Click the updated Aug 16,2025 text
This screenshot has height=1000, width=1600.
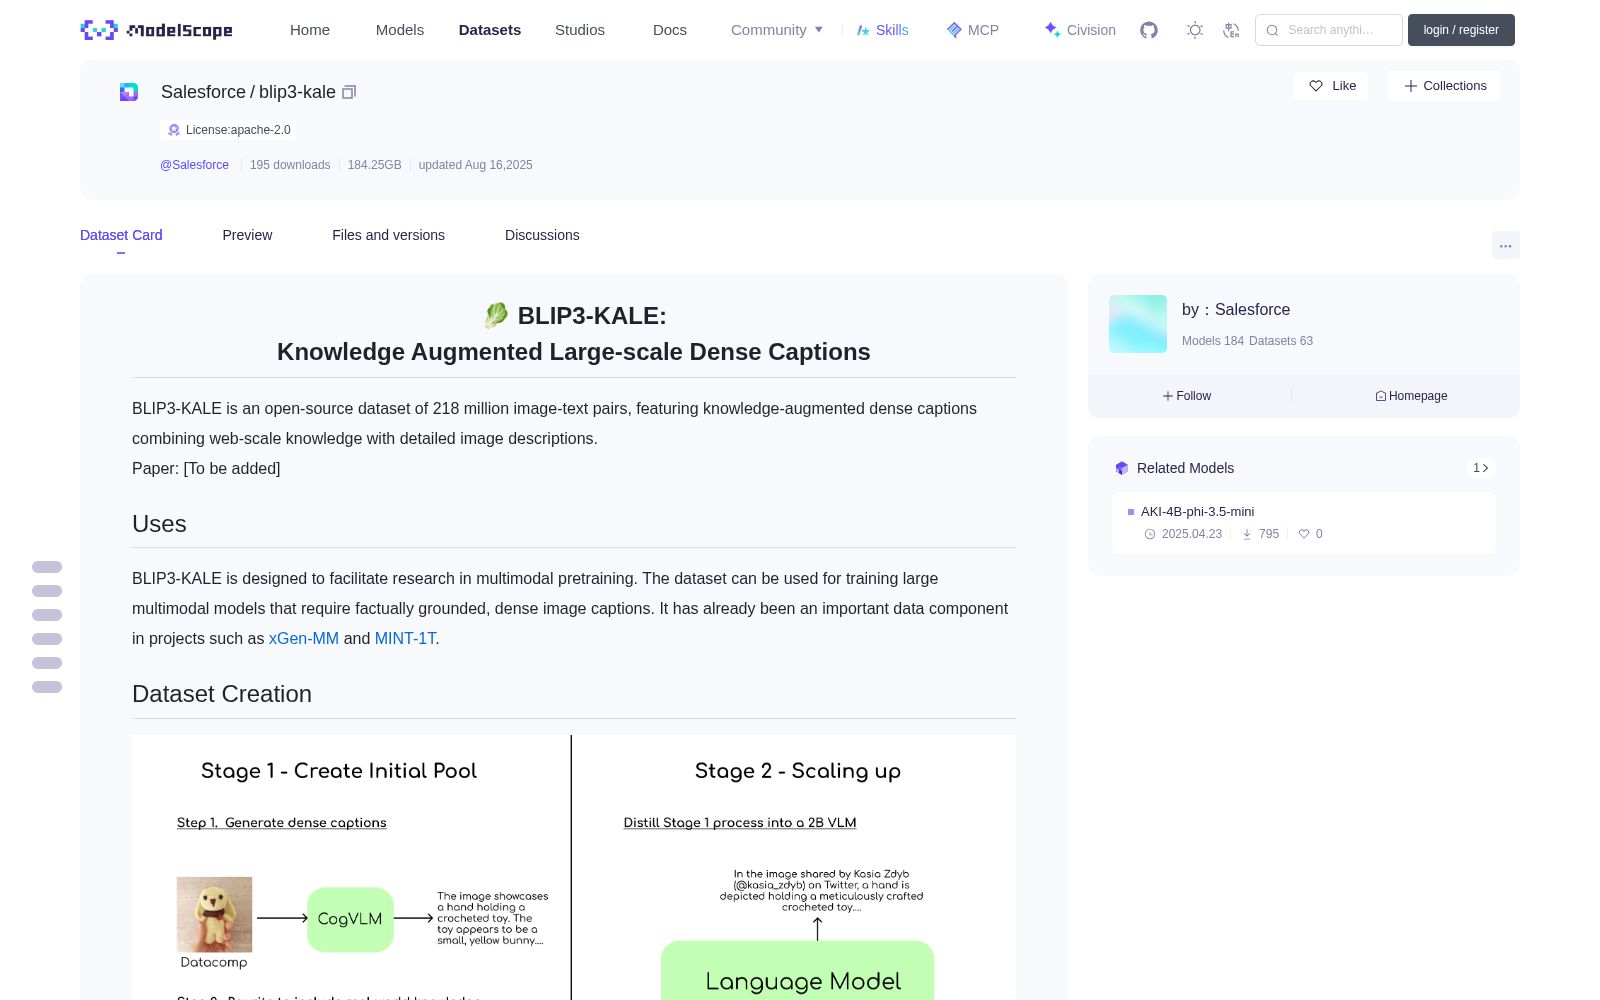475,165
